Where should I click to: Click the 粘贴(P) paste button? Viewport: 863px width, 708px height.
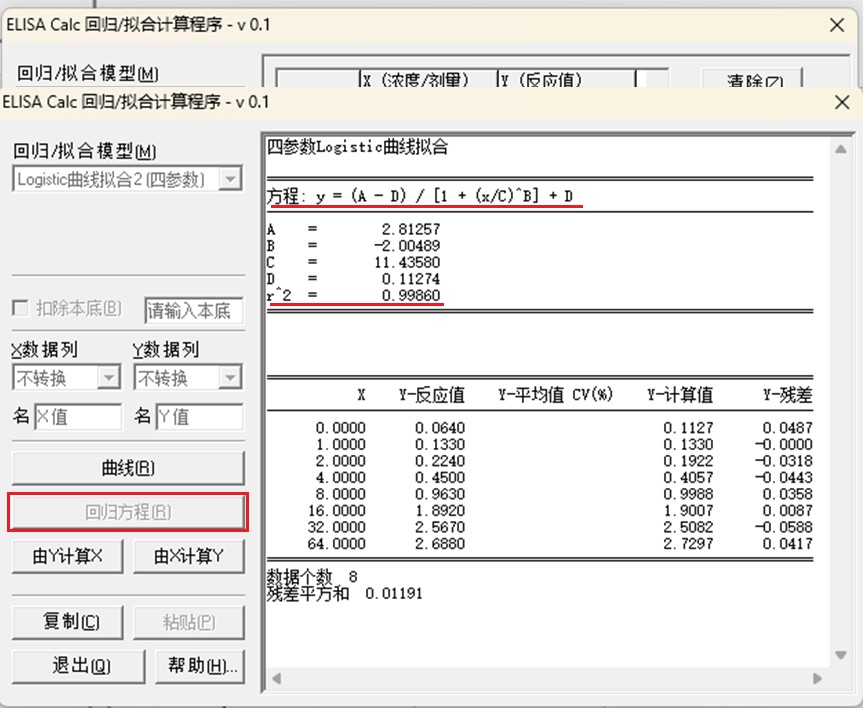click(188, 622)
